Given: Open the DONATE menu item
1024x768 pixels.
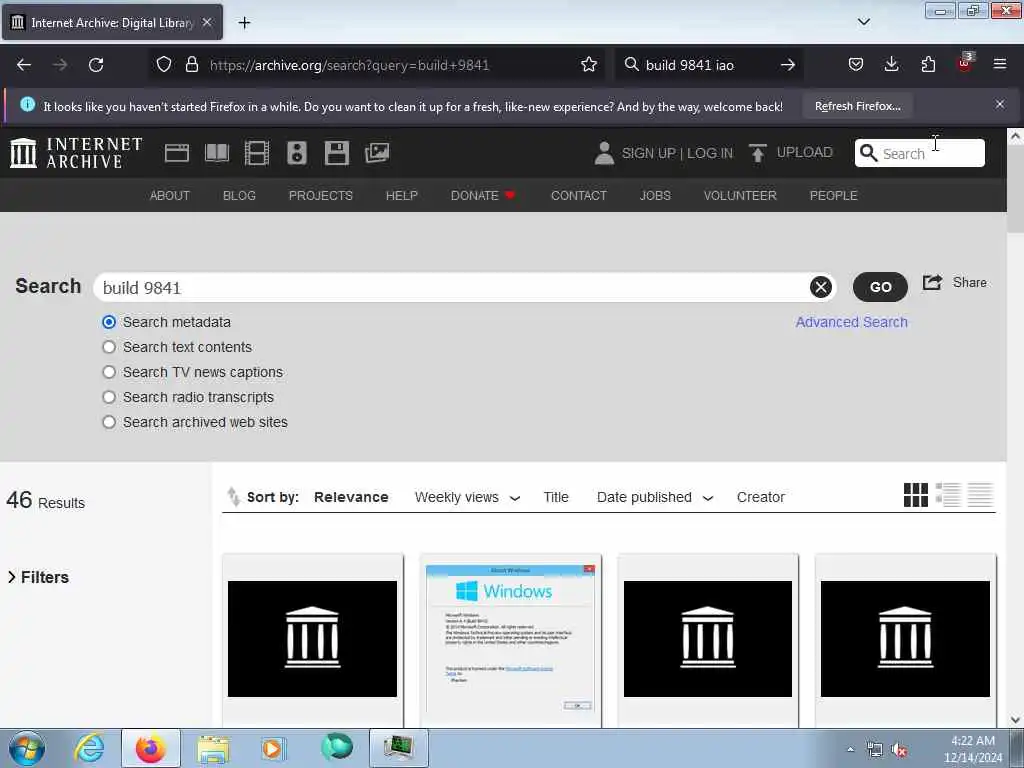Looking at the screenshot, I should click(483, 195).
